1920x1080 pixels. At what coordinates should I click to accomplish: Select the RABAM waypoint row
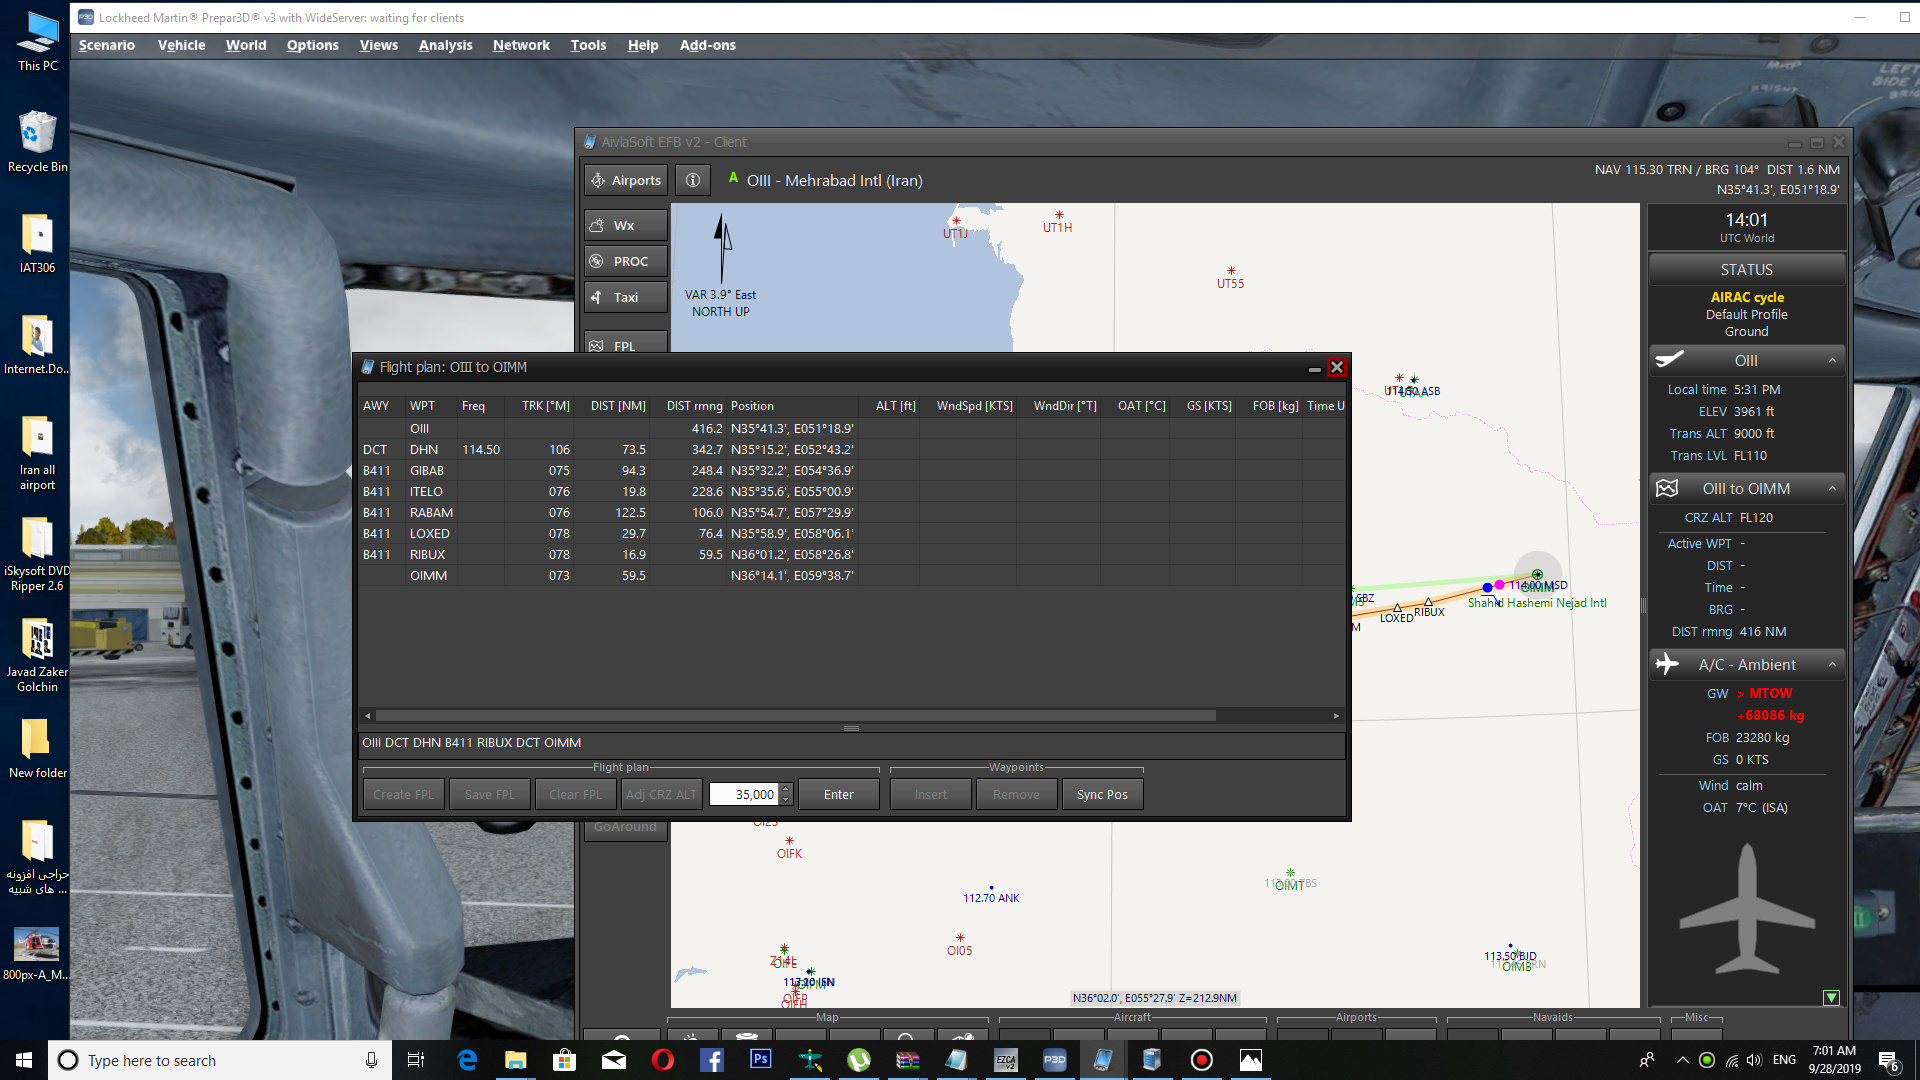pos(852,513)
